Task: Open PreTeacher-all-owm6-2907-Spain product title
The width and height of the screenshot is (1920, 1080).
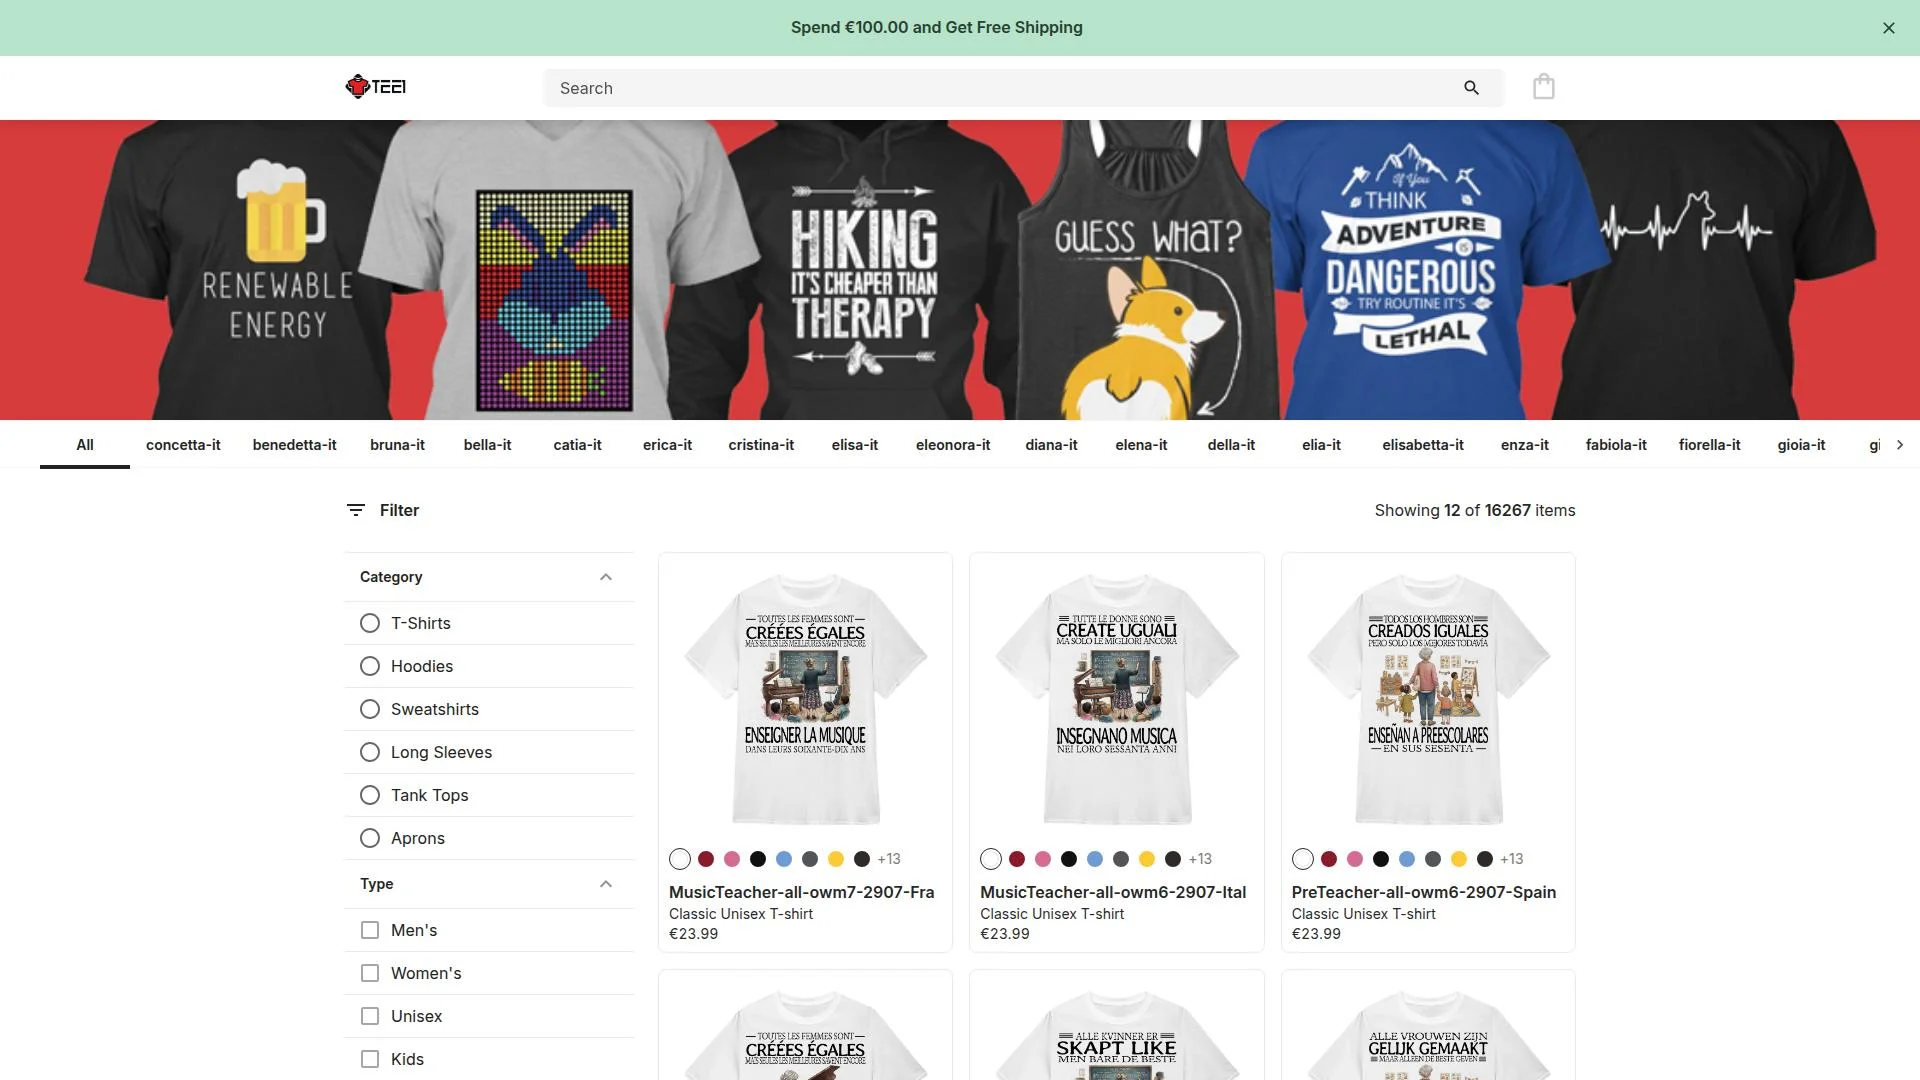Action: point(1424,892)
